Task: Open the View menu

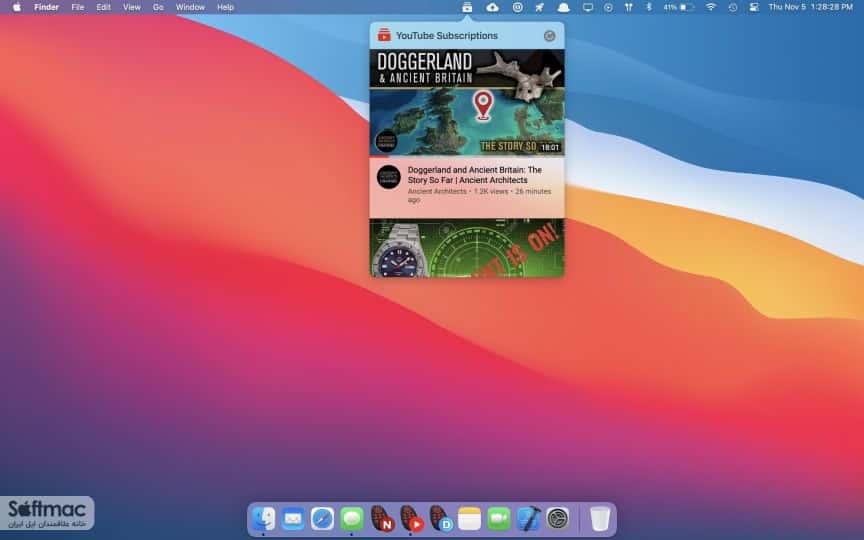Action: tap(132, 7)
